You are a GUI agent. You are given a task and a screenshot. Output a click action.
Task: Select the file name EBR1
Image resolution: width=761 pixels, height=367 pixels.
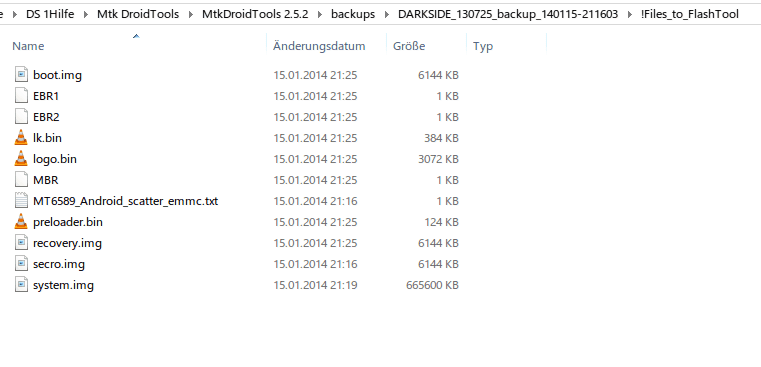pos(46,96)
